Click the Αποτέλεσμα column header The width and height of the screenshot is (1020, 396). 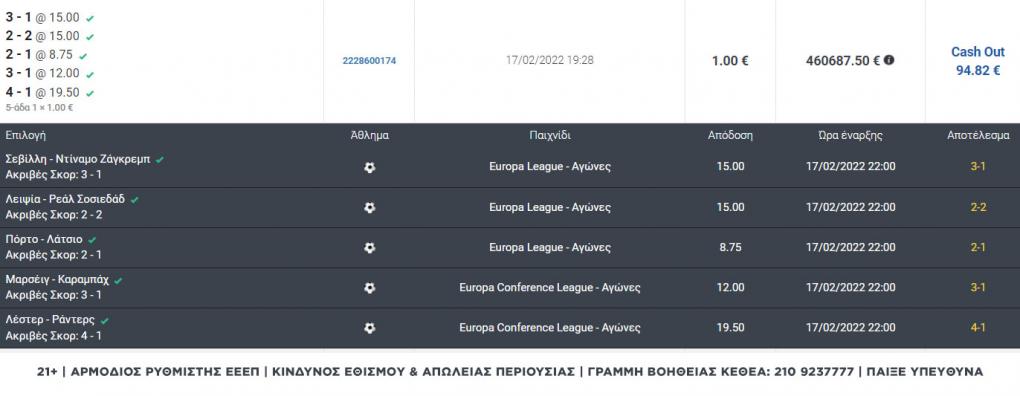pyautogui.click(x=978, y=136)
